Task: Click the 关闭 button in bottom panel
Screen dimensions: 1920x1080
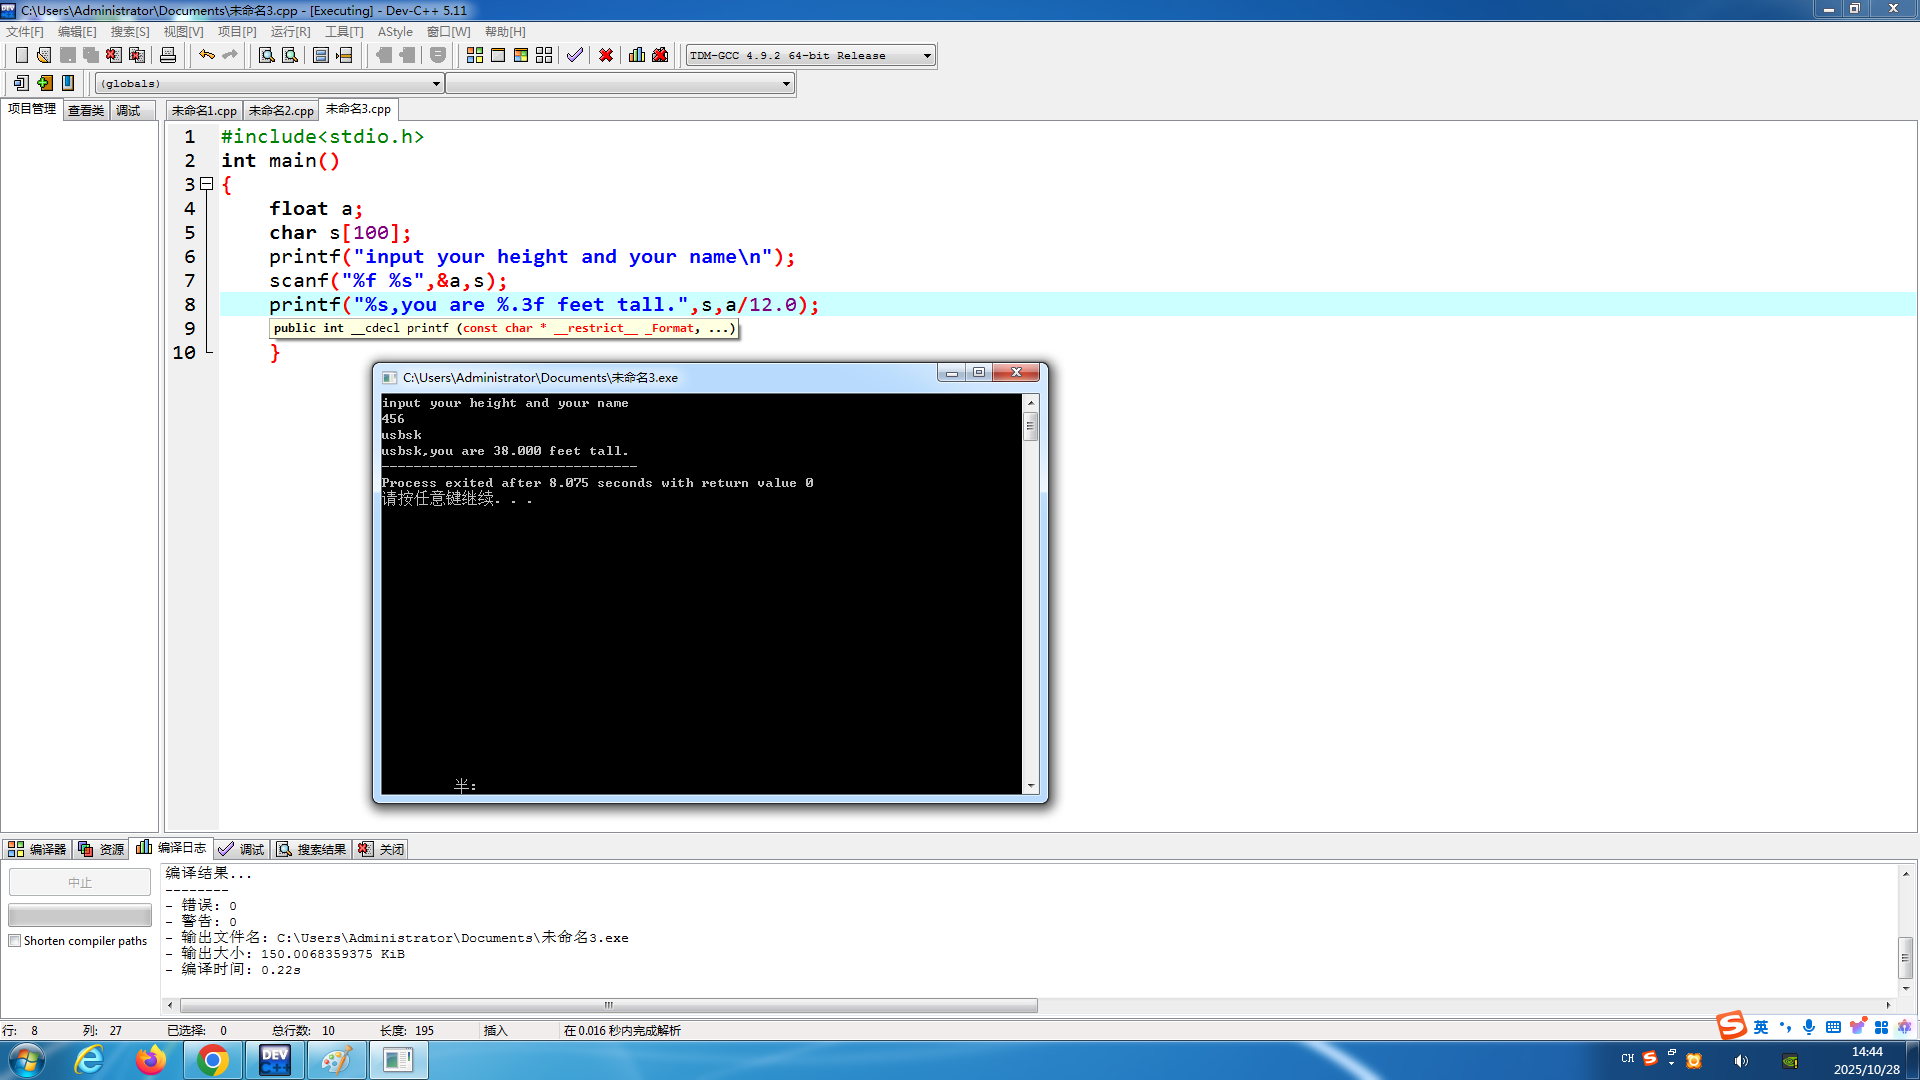Action: (x=381, y=849)
